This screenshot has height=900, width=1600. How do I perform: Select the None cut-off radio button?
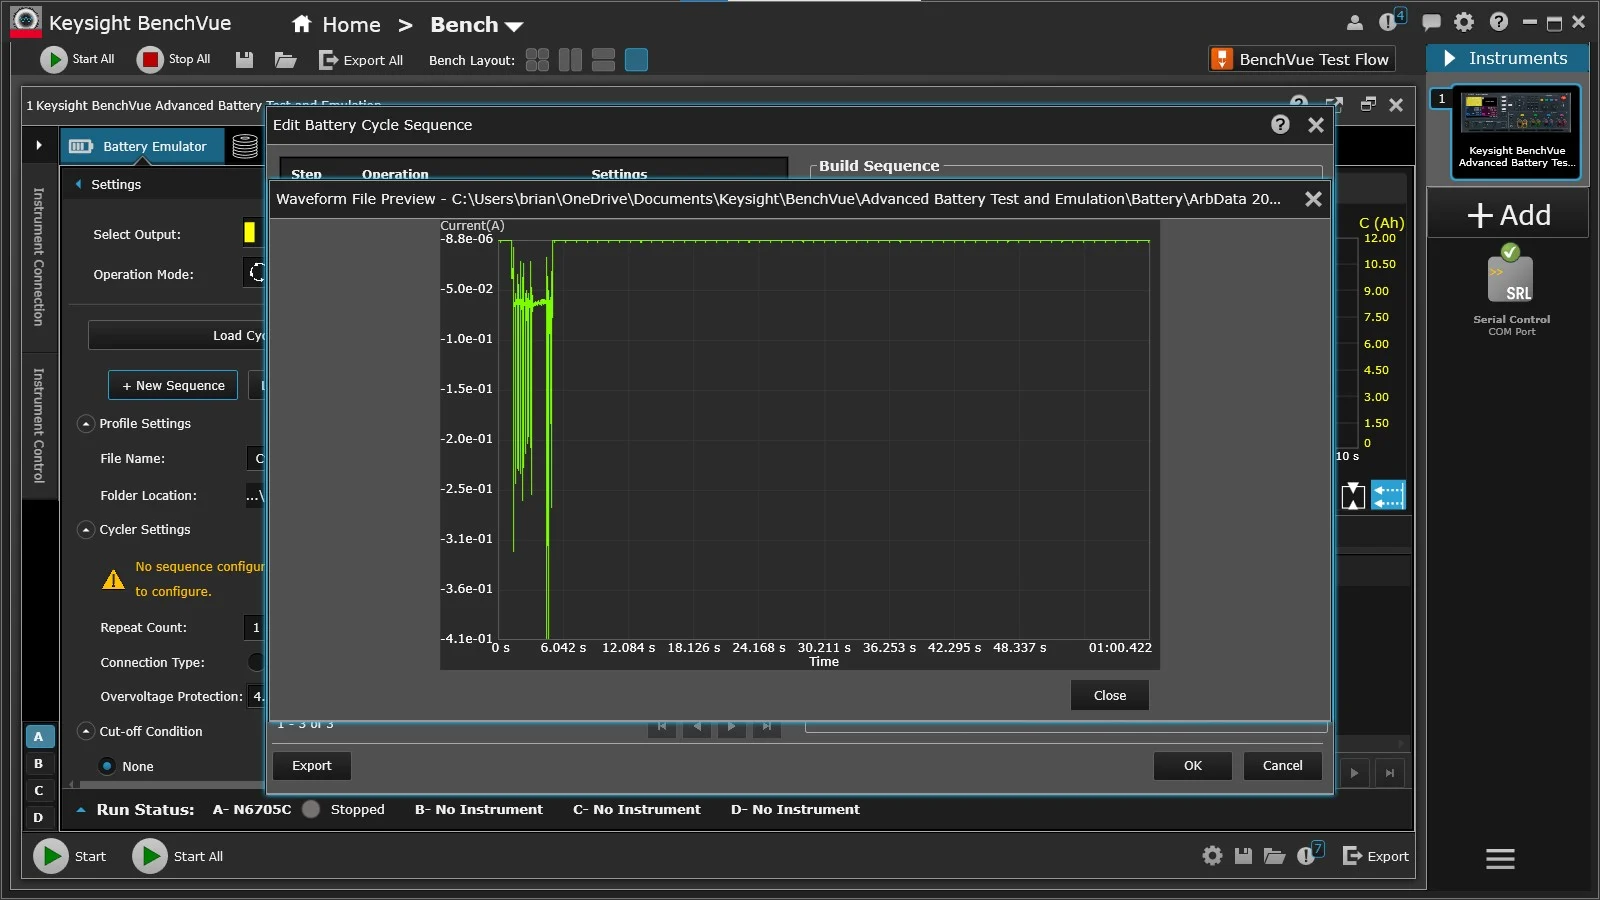click(x=107, y=766)
